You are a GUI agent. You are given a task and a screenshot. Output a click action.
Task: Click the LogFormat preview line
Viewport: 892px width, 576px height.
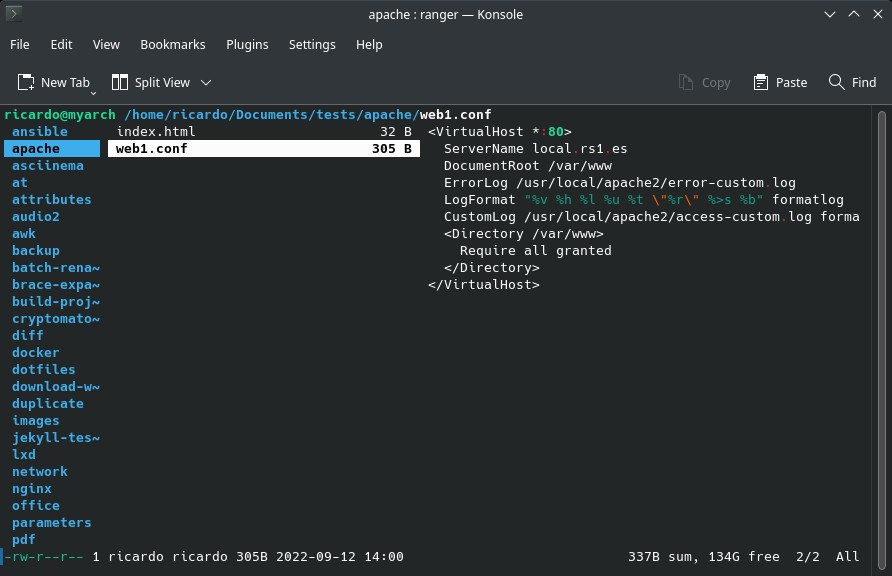(x=644, y=200)
